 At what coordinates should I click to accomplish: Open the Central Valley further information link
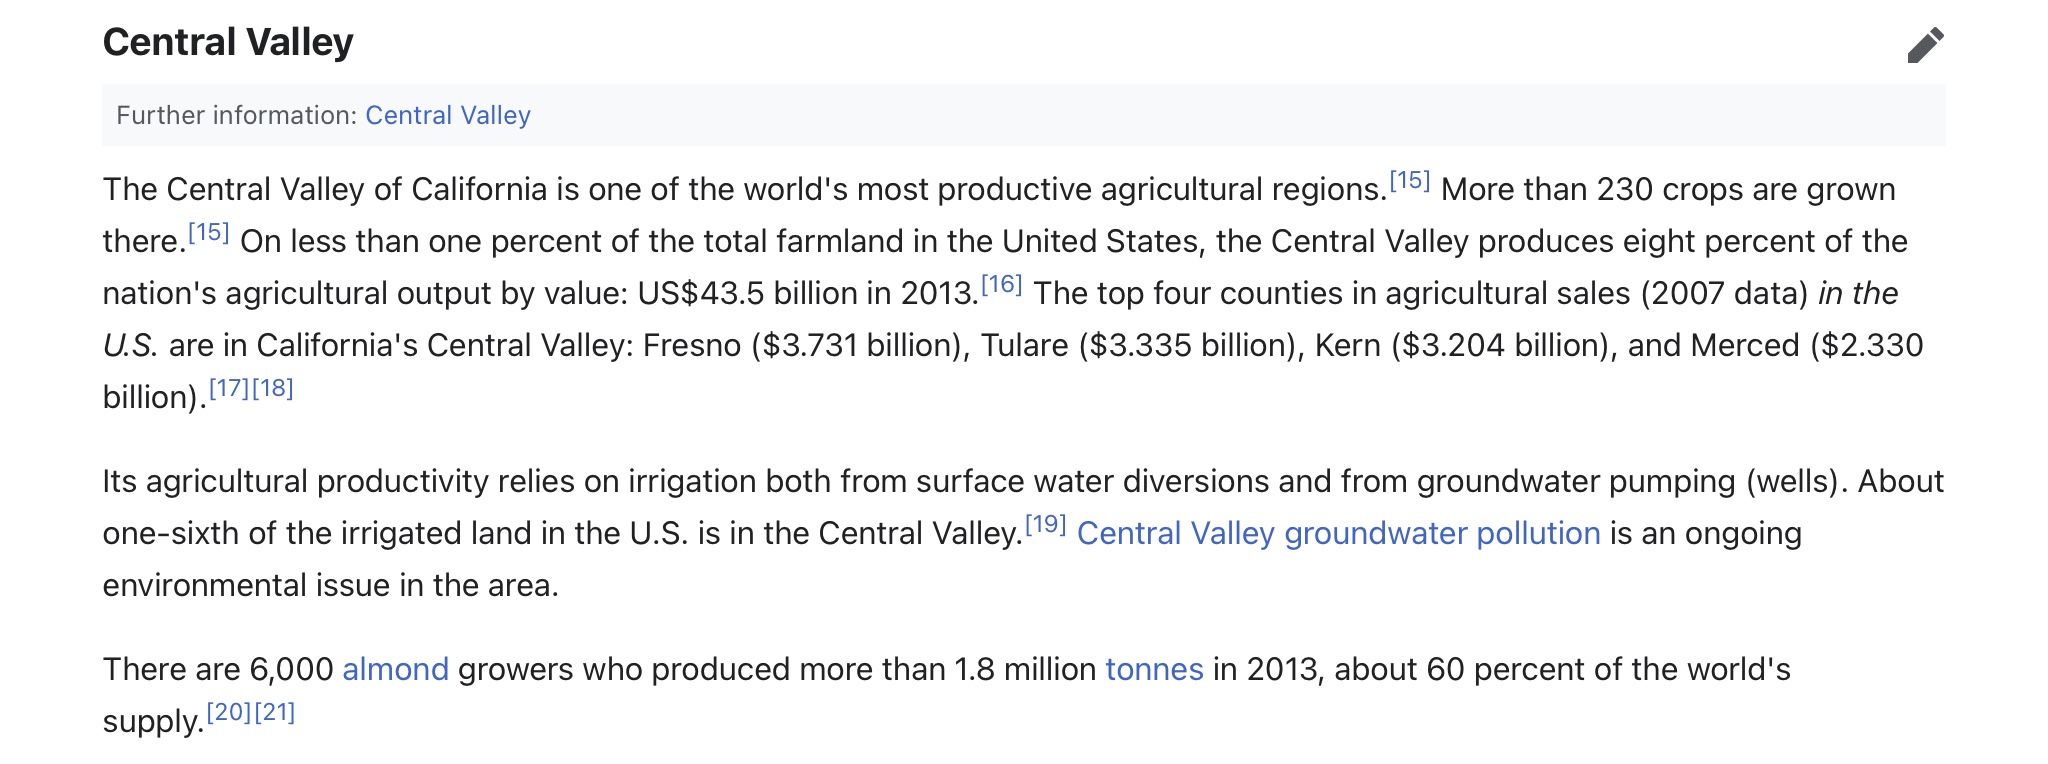pos(447,115)
